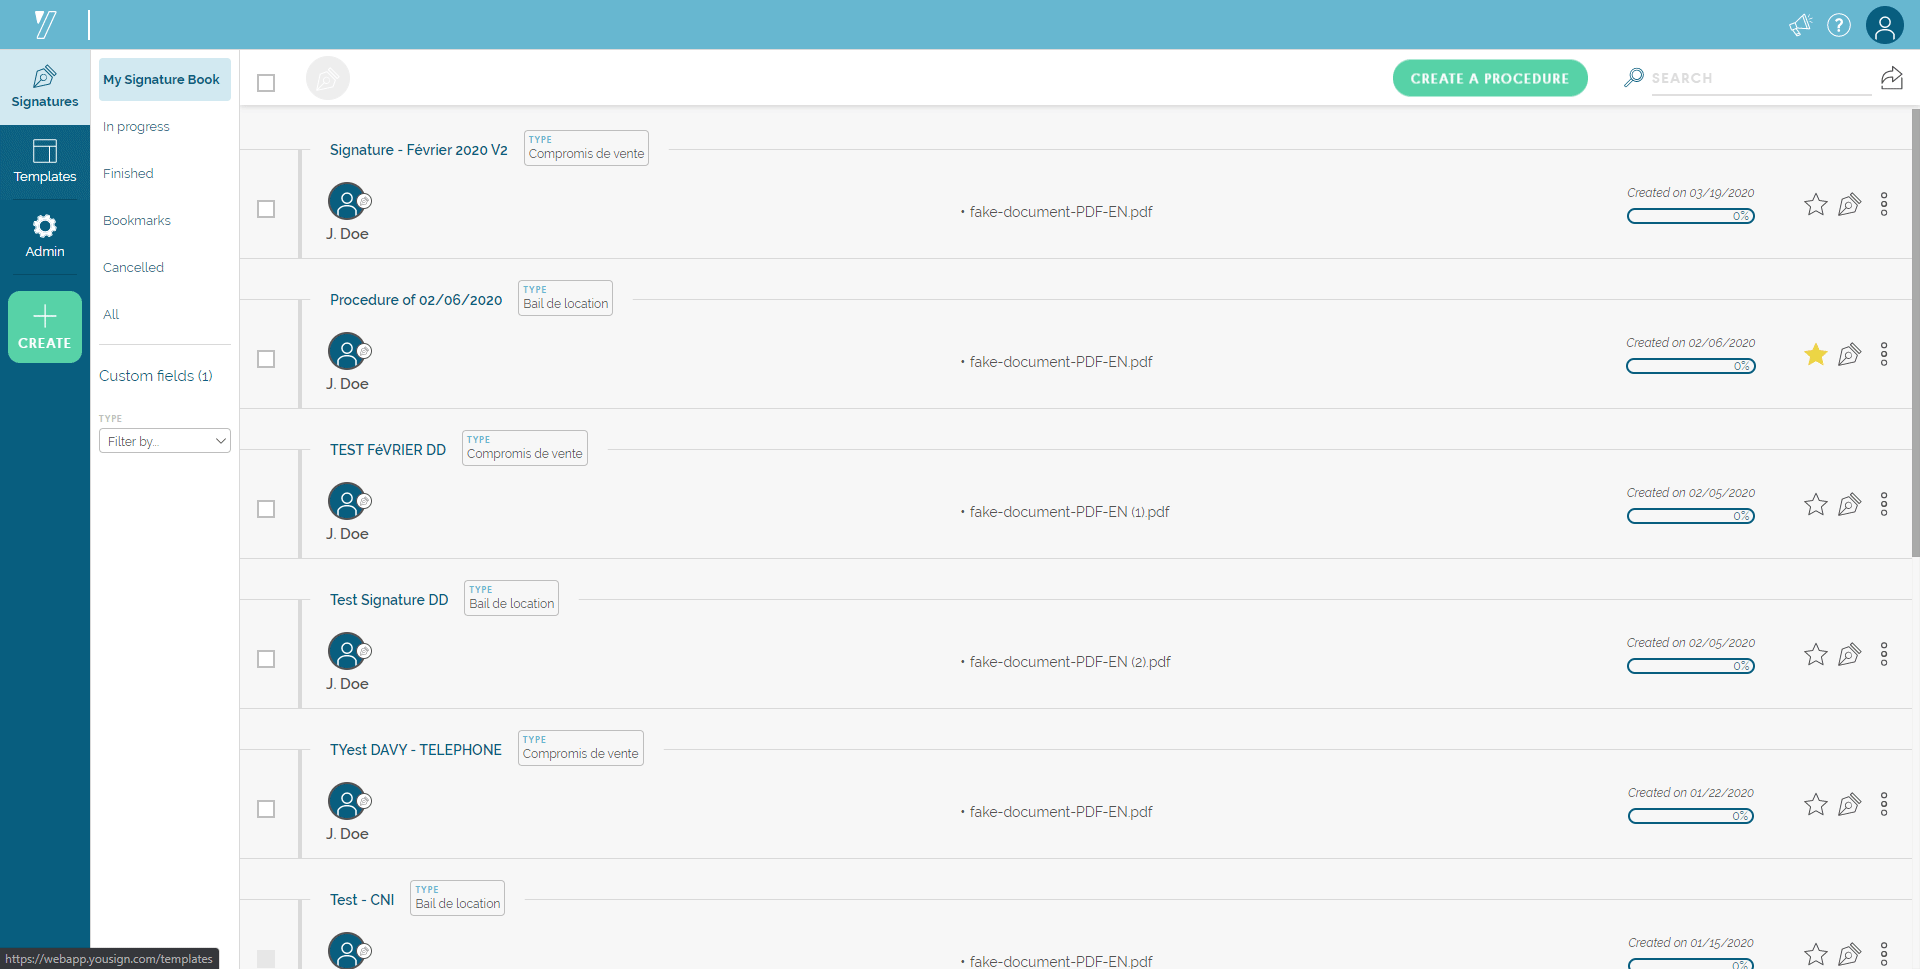Open the Procedure of 02/06/2020 title

[x=416, y=300]
